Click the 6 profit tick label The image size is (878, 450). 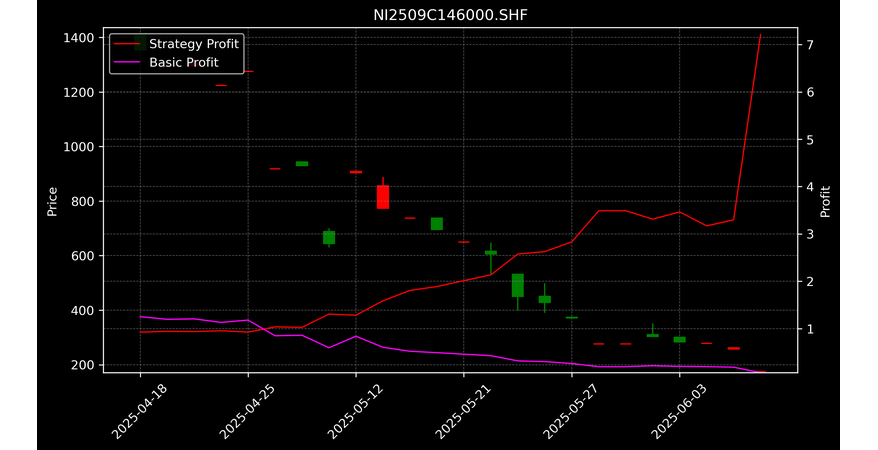coord(809,92)
